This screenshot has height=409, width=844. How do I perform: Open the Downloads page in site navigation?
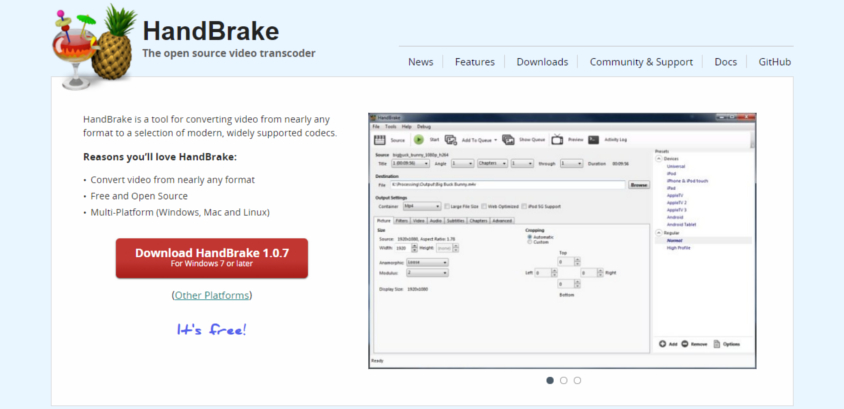(x=542, y=62)
